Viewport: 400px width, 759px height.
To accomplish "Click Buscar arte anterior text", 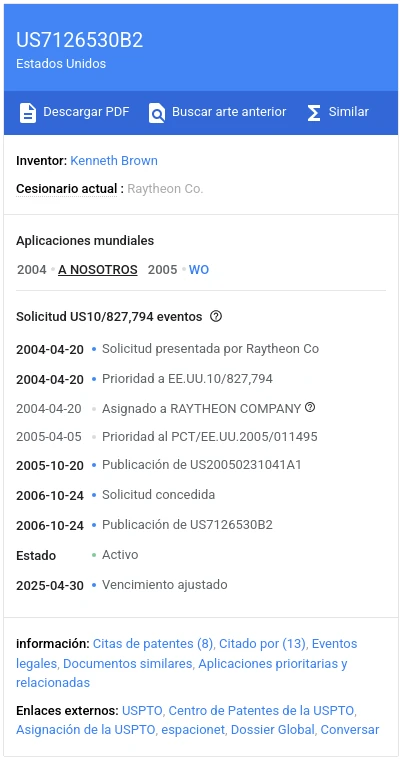I will [229, 112].
